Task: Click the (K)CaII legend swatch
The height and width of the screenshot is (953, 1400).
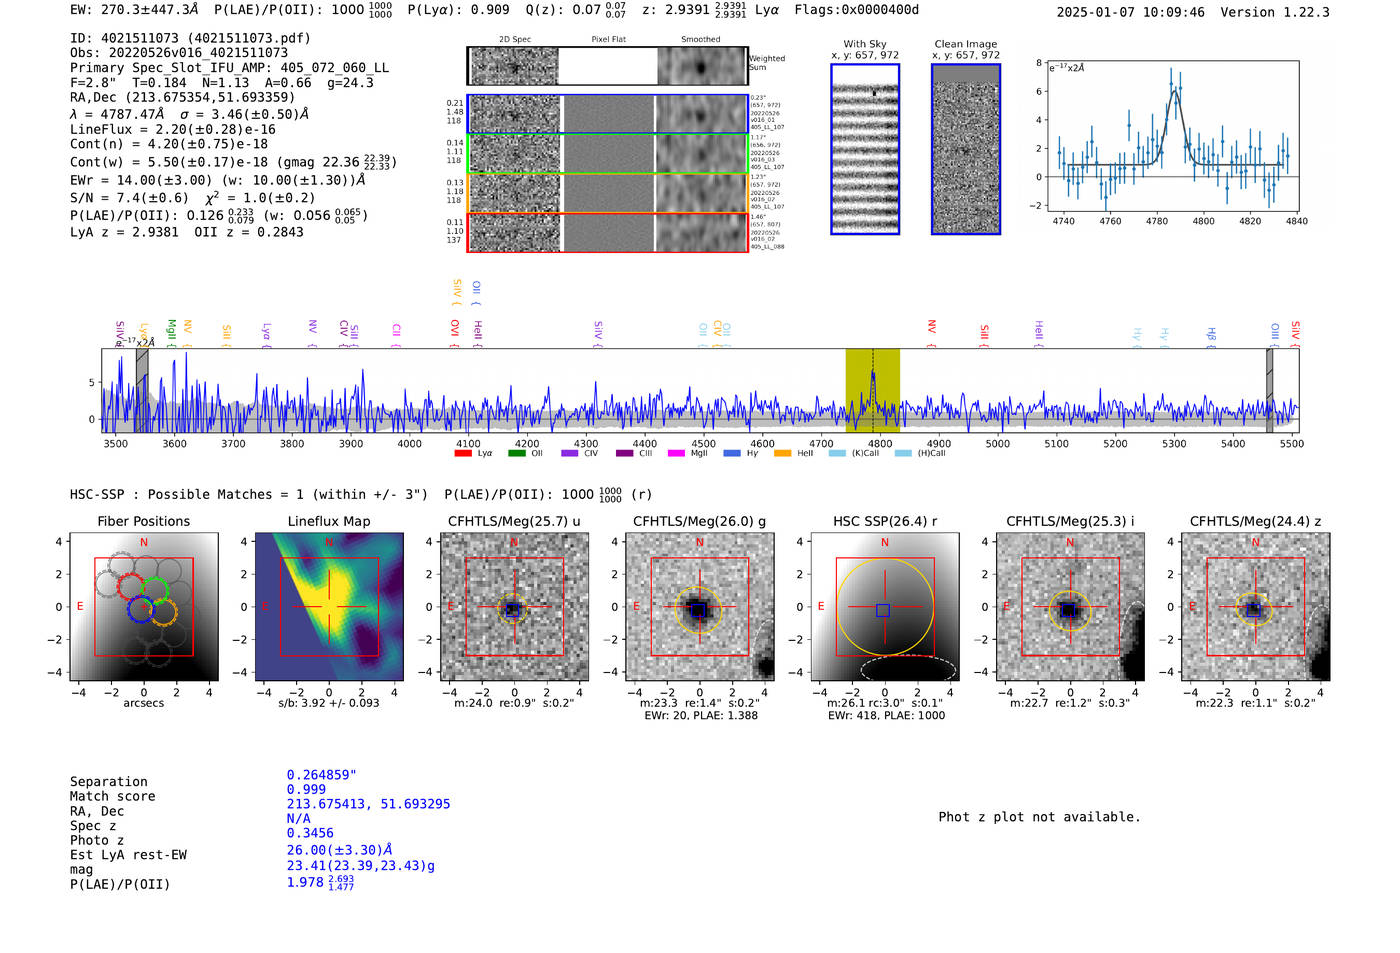Action: 837,453
